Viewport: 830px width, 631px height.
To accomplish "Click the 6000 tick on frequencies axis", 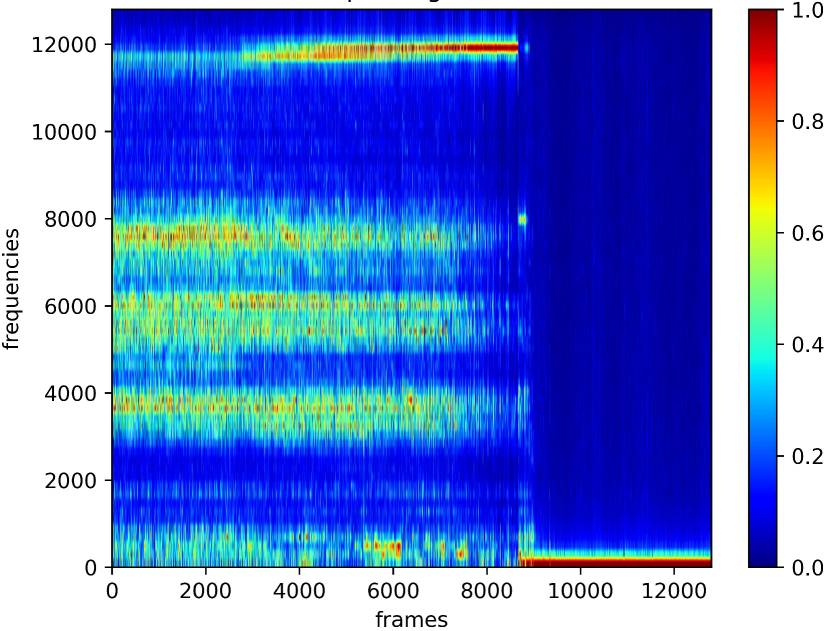I will click(x=70, y=307).
